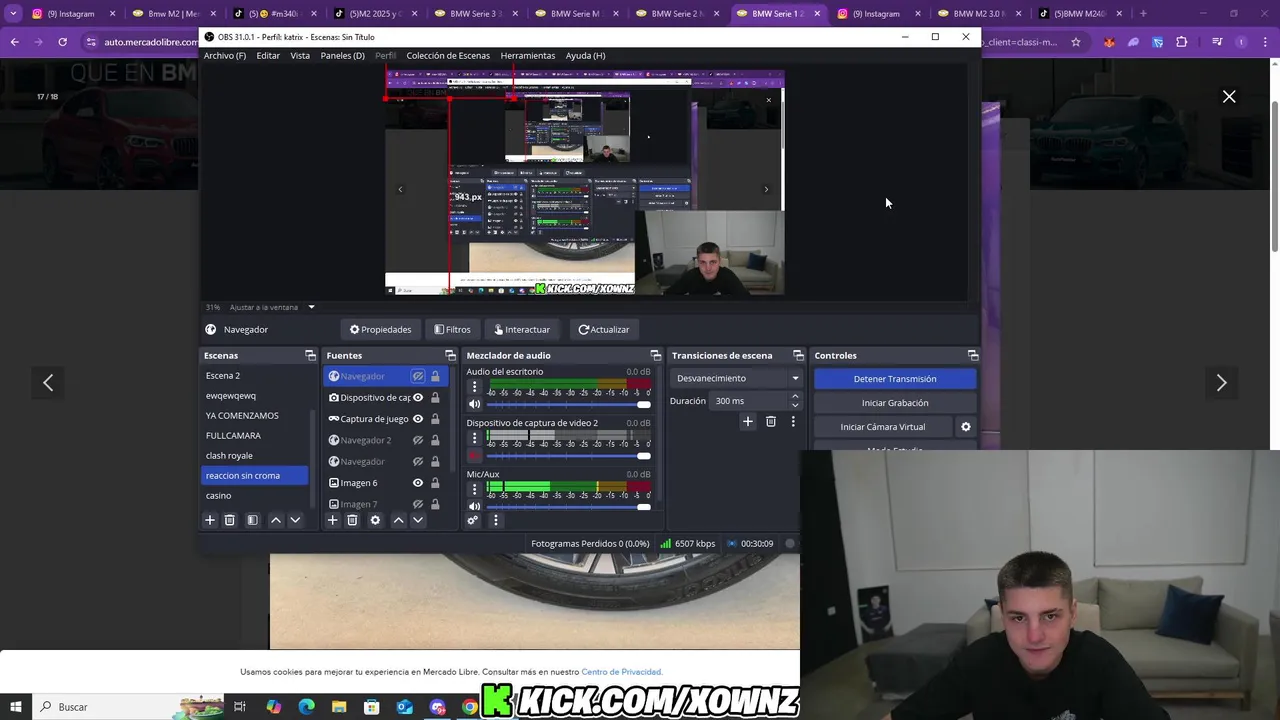This screenshot has width=1280, height=720.
Task: Open Mic/Aux three-dot options menu
Action: click(x=475, y=489)
